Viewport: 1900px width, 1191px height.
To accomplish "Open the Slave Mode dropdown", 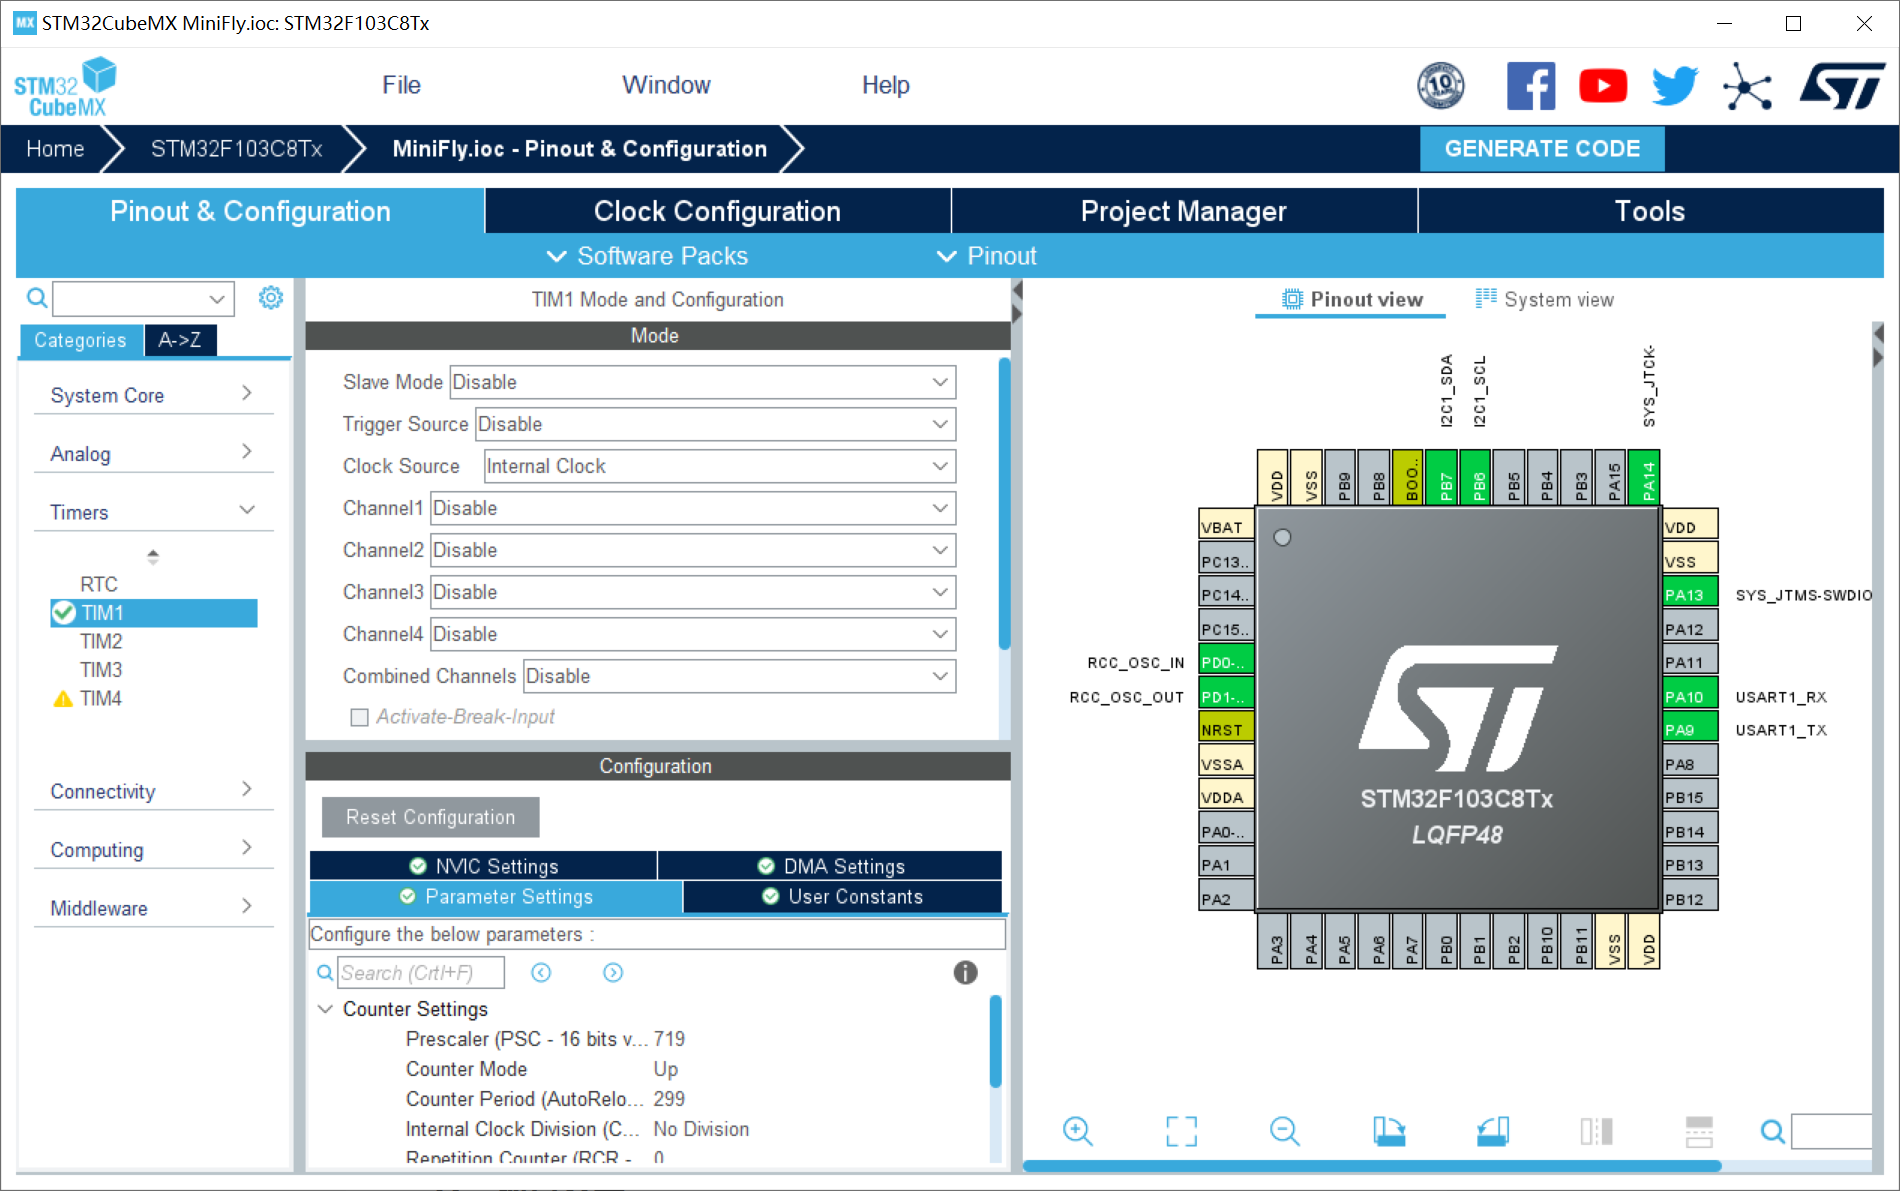I will [702, 382].
